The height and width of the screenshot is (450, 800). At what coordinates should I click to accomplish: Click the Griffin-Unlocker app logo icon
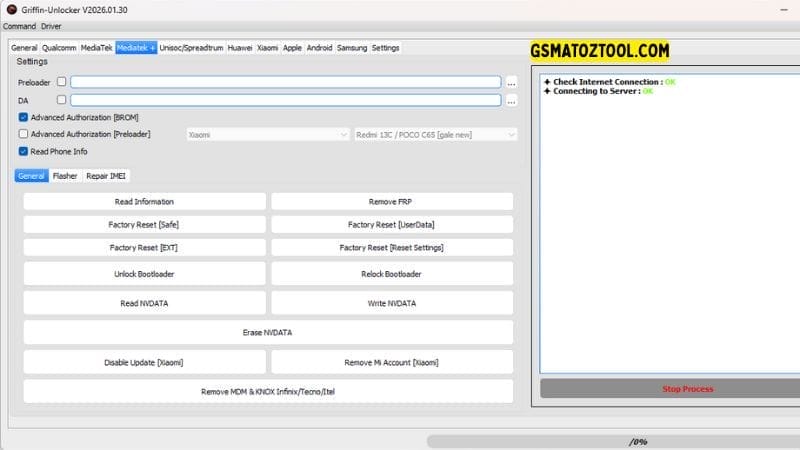point(10,9)
